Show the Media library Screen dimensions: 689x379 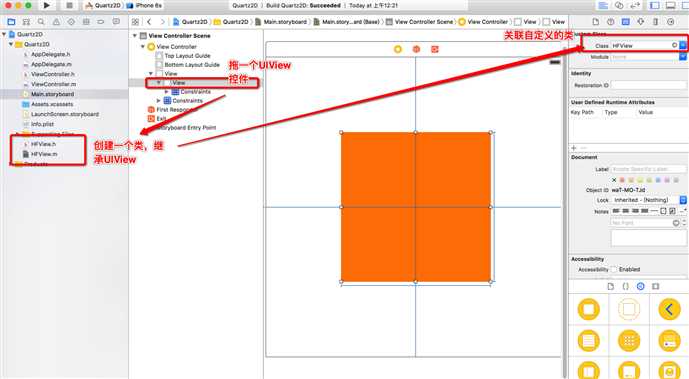pyautogui.click(x=656, y=286)
